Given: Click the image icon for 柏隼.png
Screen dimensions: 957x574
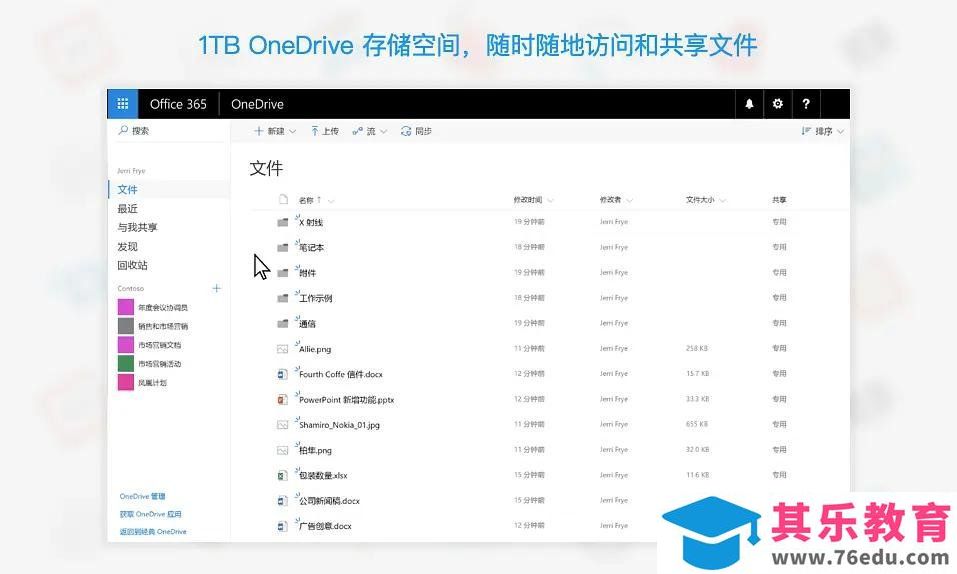Looking at the screenshot, I should (283, 450).
